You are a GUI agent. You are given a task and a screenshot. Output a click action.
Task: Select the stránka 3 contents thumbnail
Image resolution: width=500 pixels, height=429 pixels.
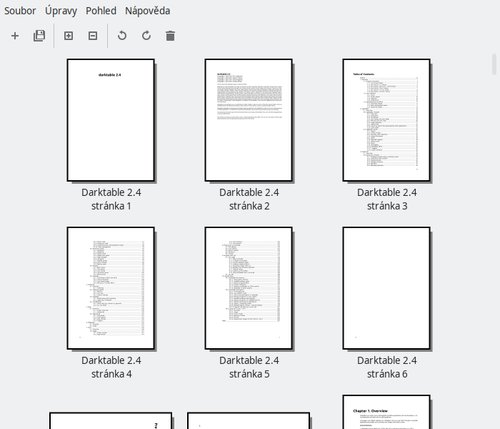[x=386, y=120]
